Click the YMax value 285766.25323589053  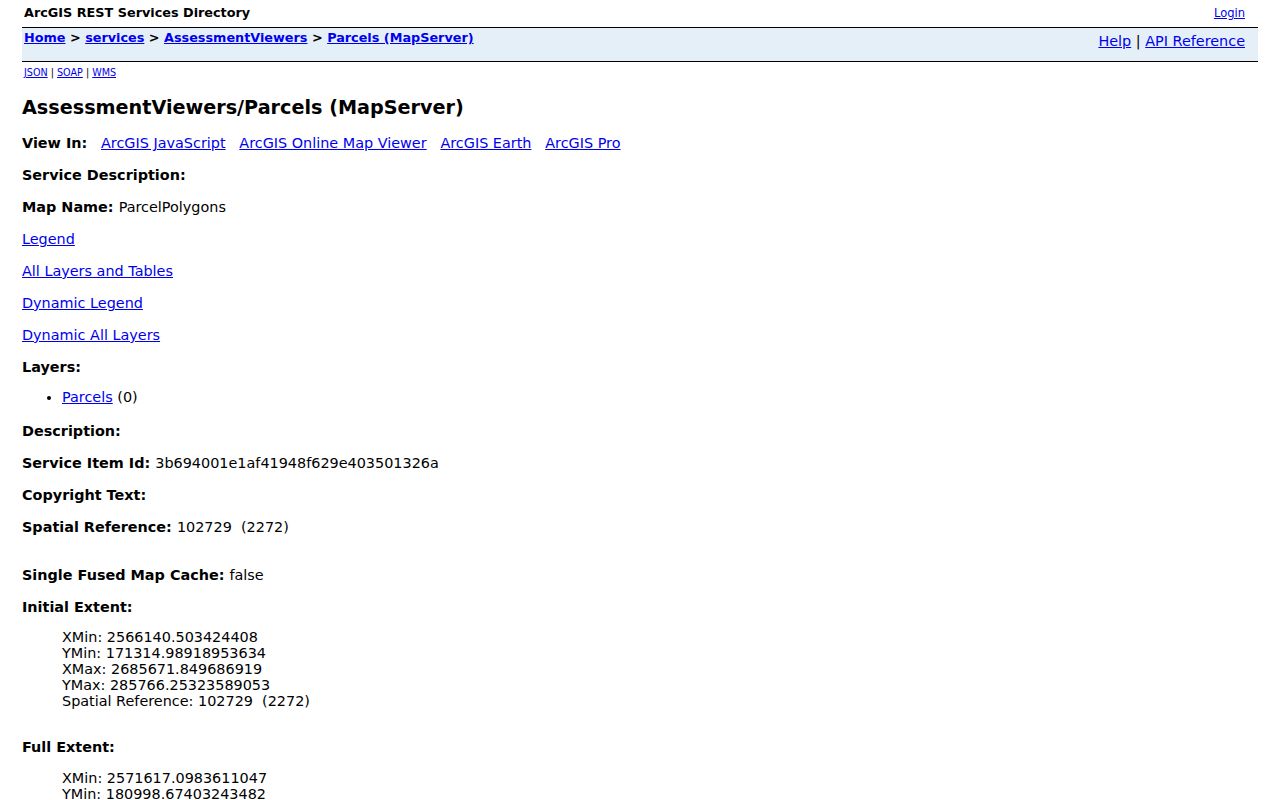(190, 685)
